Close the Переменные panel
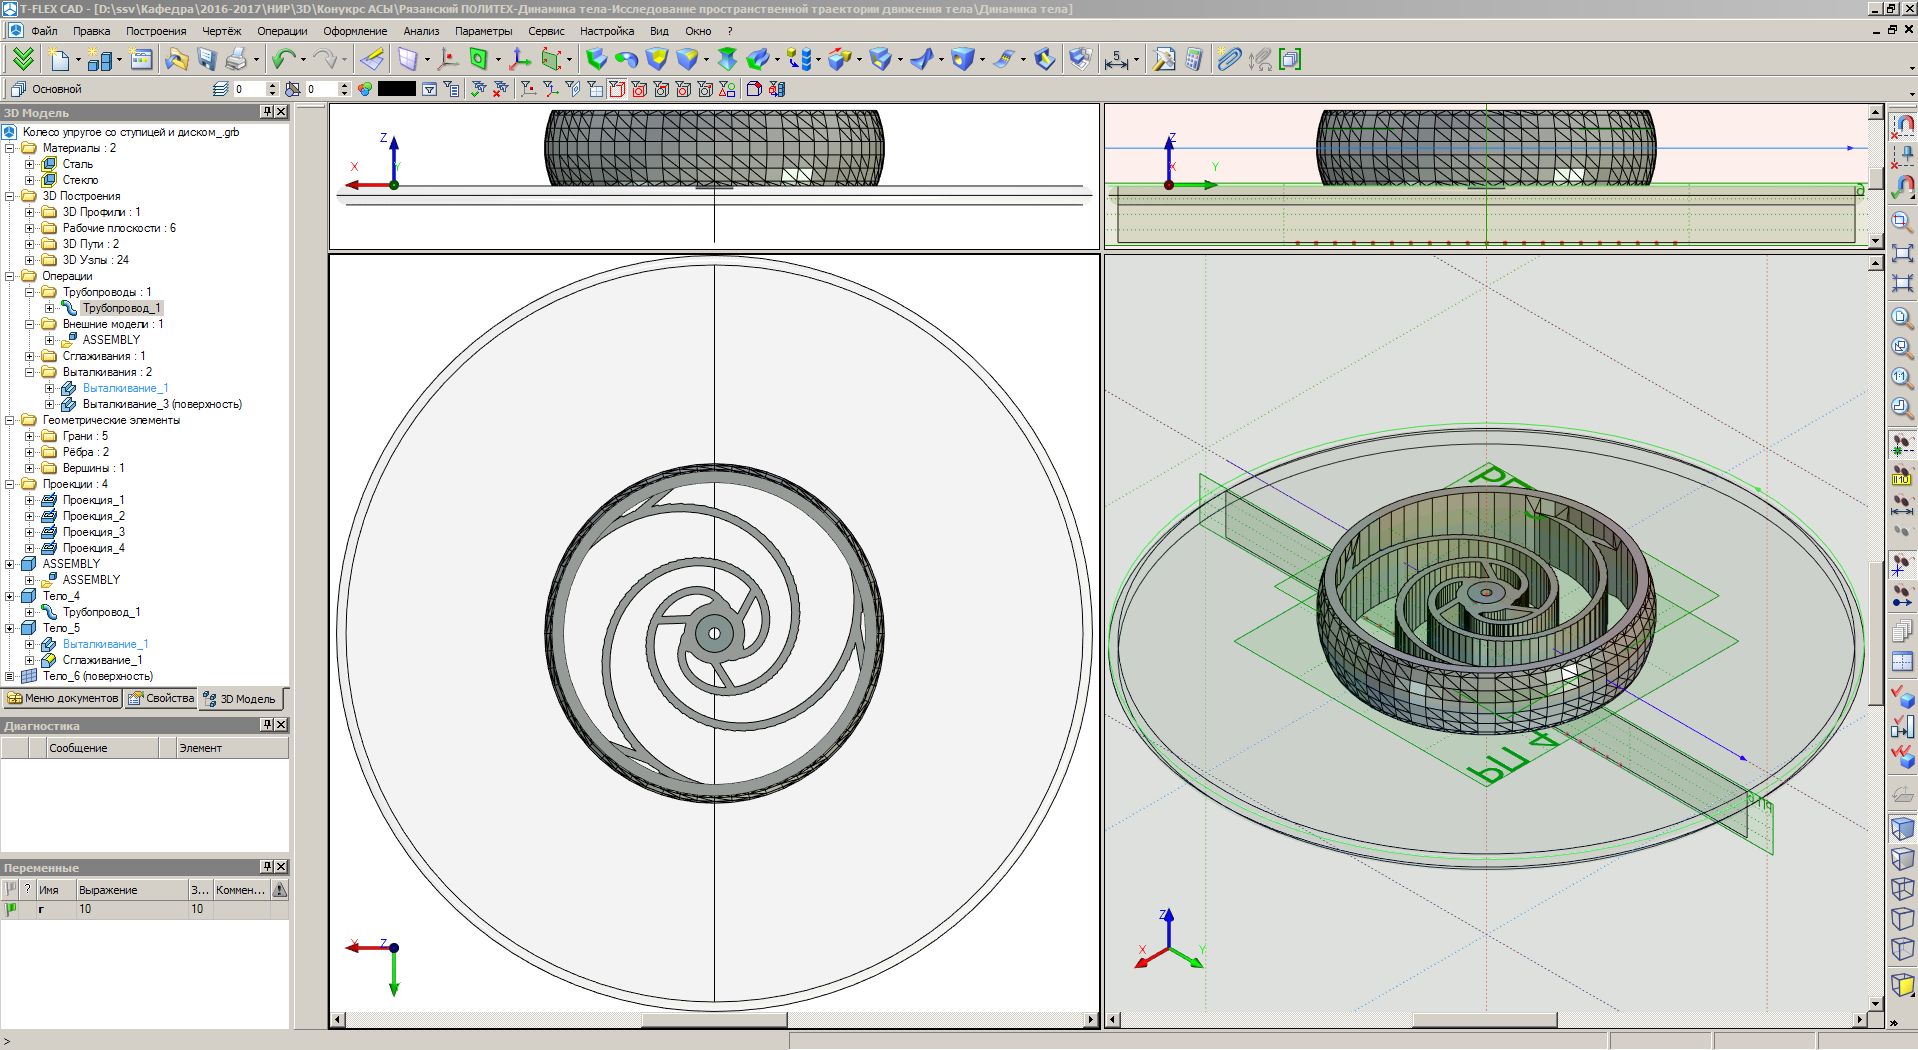Viewport: 1918px width, 1050px height. 281,867
